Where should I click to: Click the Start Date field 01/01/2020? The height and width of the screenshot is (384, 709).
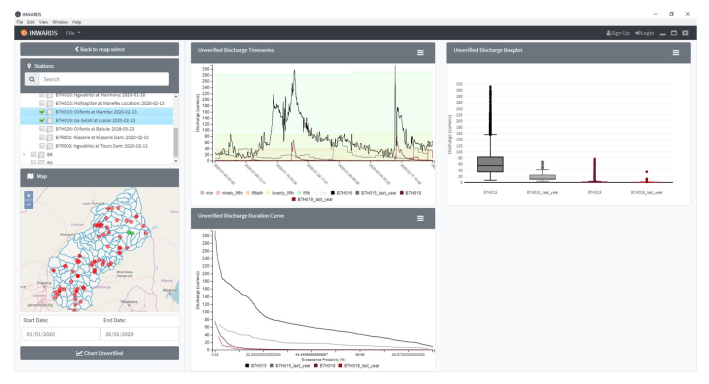click(x=60, y=334)
